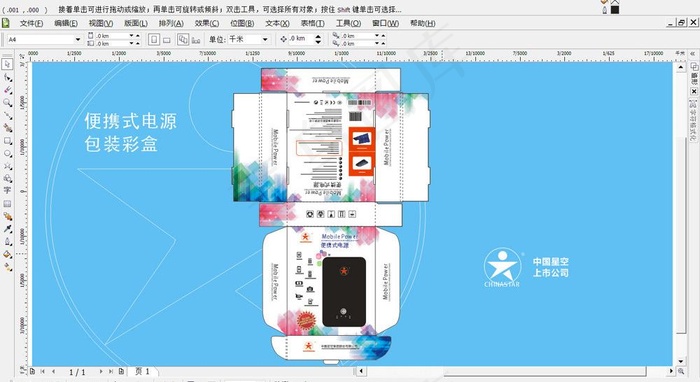Screen dimensions: 700x382
Task: Select the Polygon tool
Action: (7, 166)
